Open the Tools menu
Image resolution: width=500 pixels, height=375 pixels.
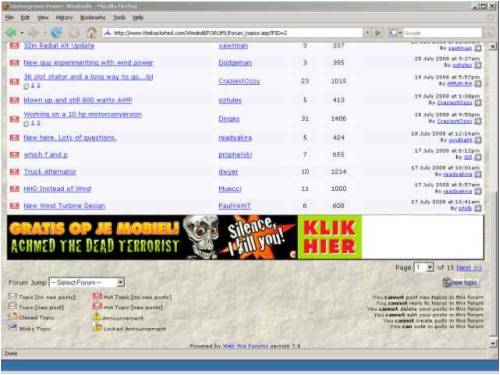(x=119, y=18)
